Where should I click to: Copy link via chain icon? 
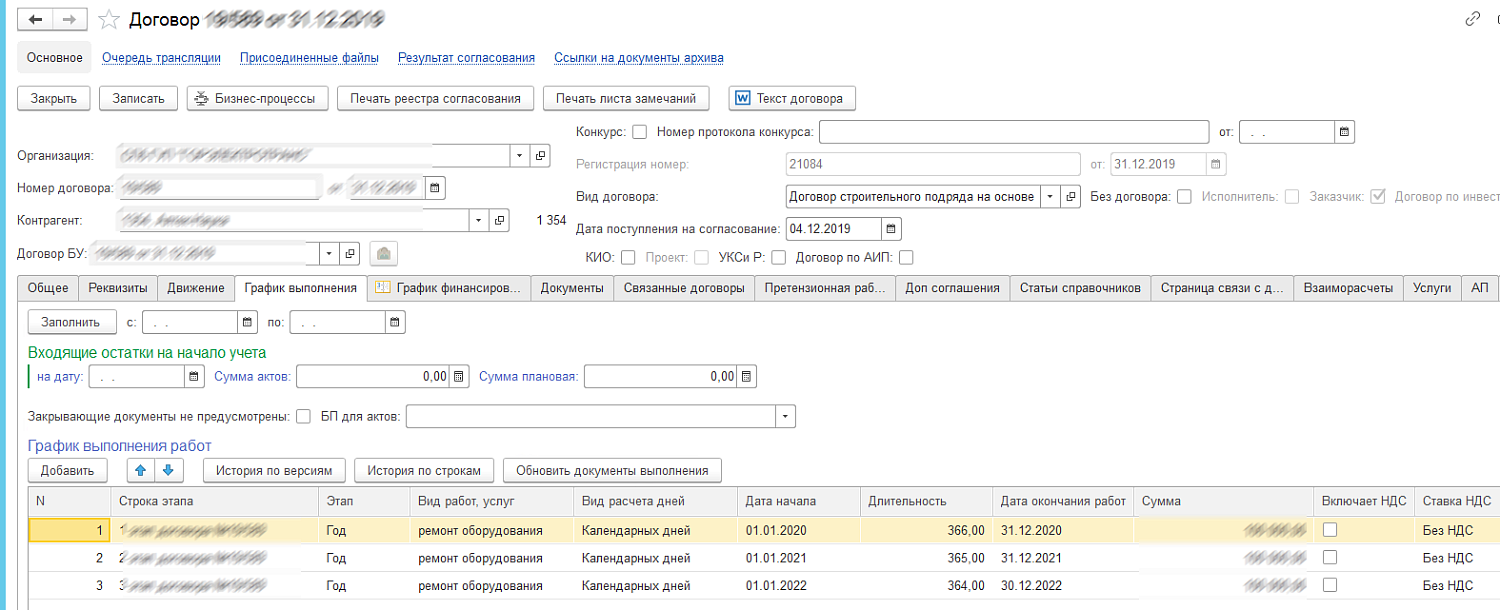pos(1472,19)
